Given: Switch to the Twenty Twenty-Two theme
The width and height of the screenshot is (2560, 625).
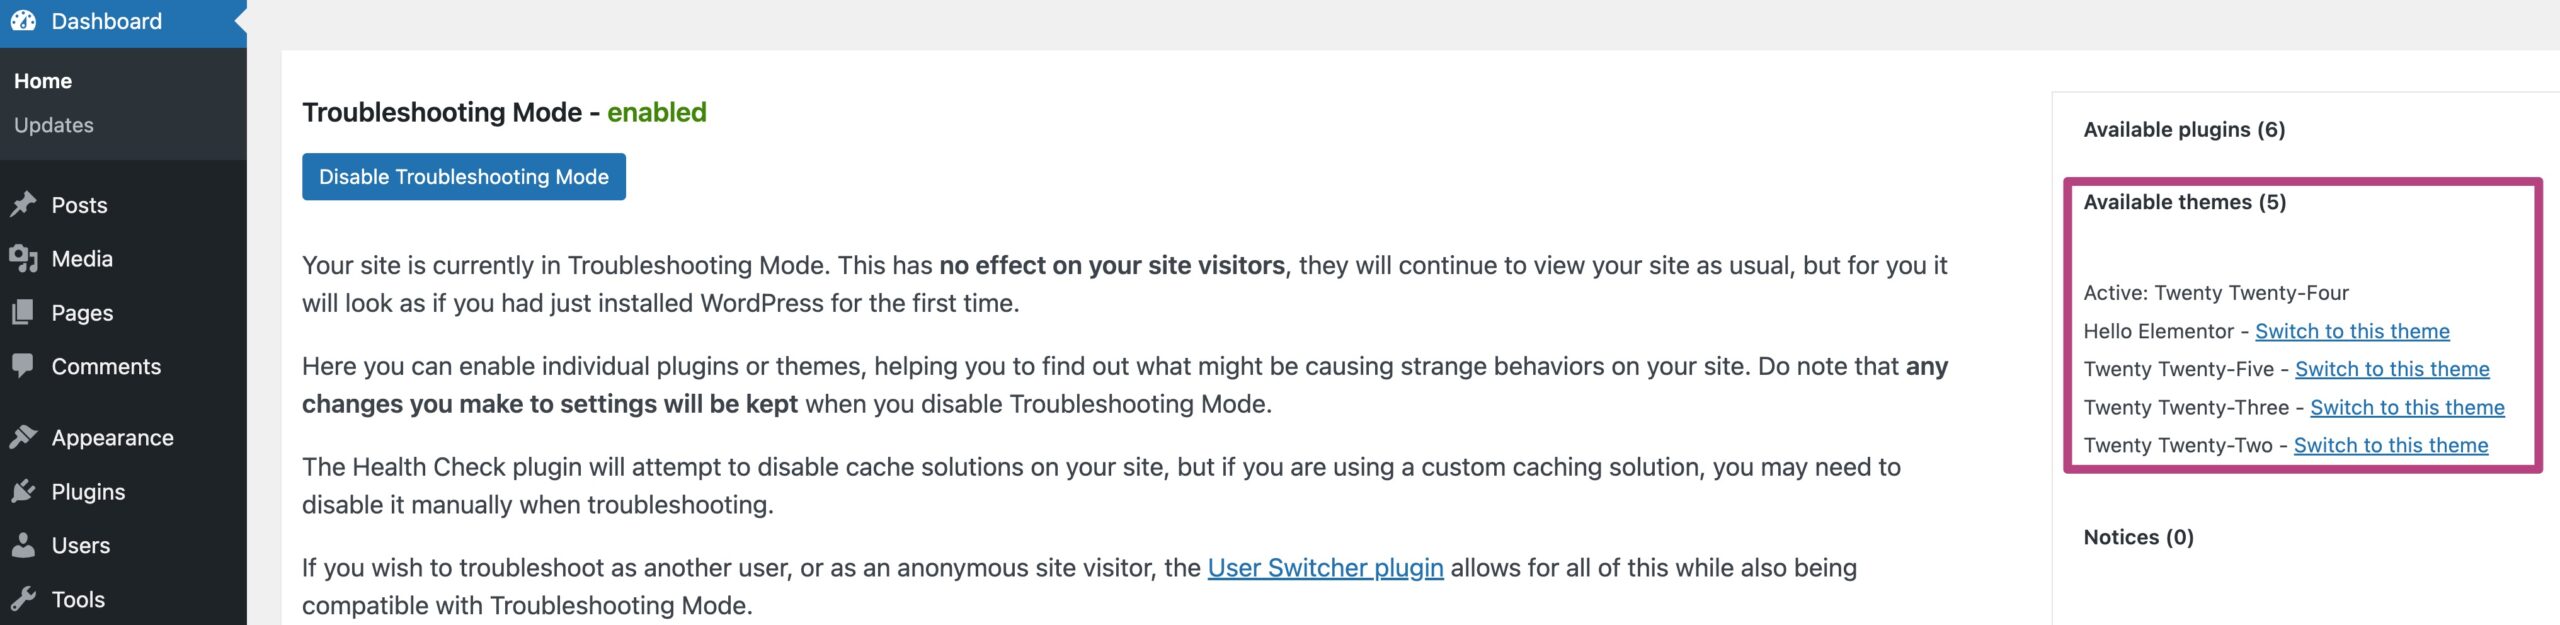Looking at the screenshot, I should coord(2390,446).
